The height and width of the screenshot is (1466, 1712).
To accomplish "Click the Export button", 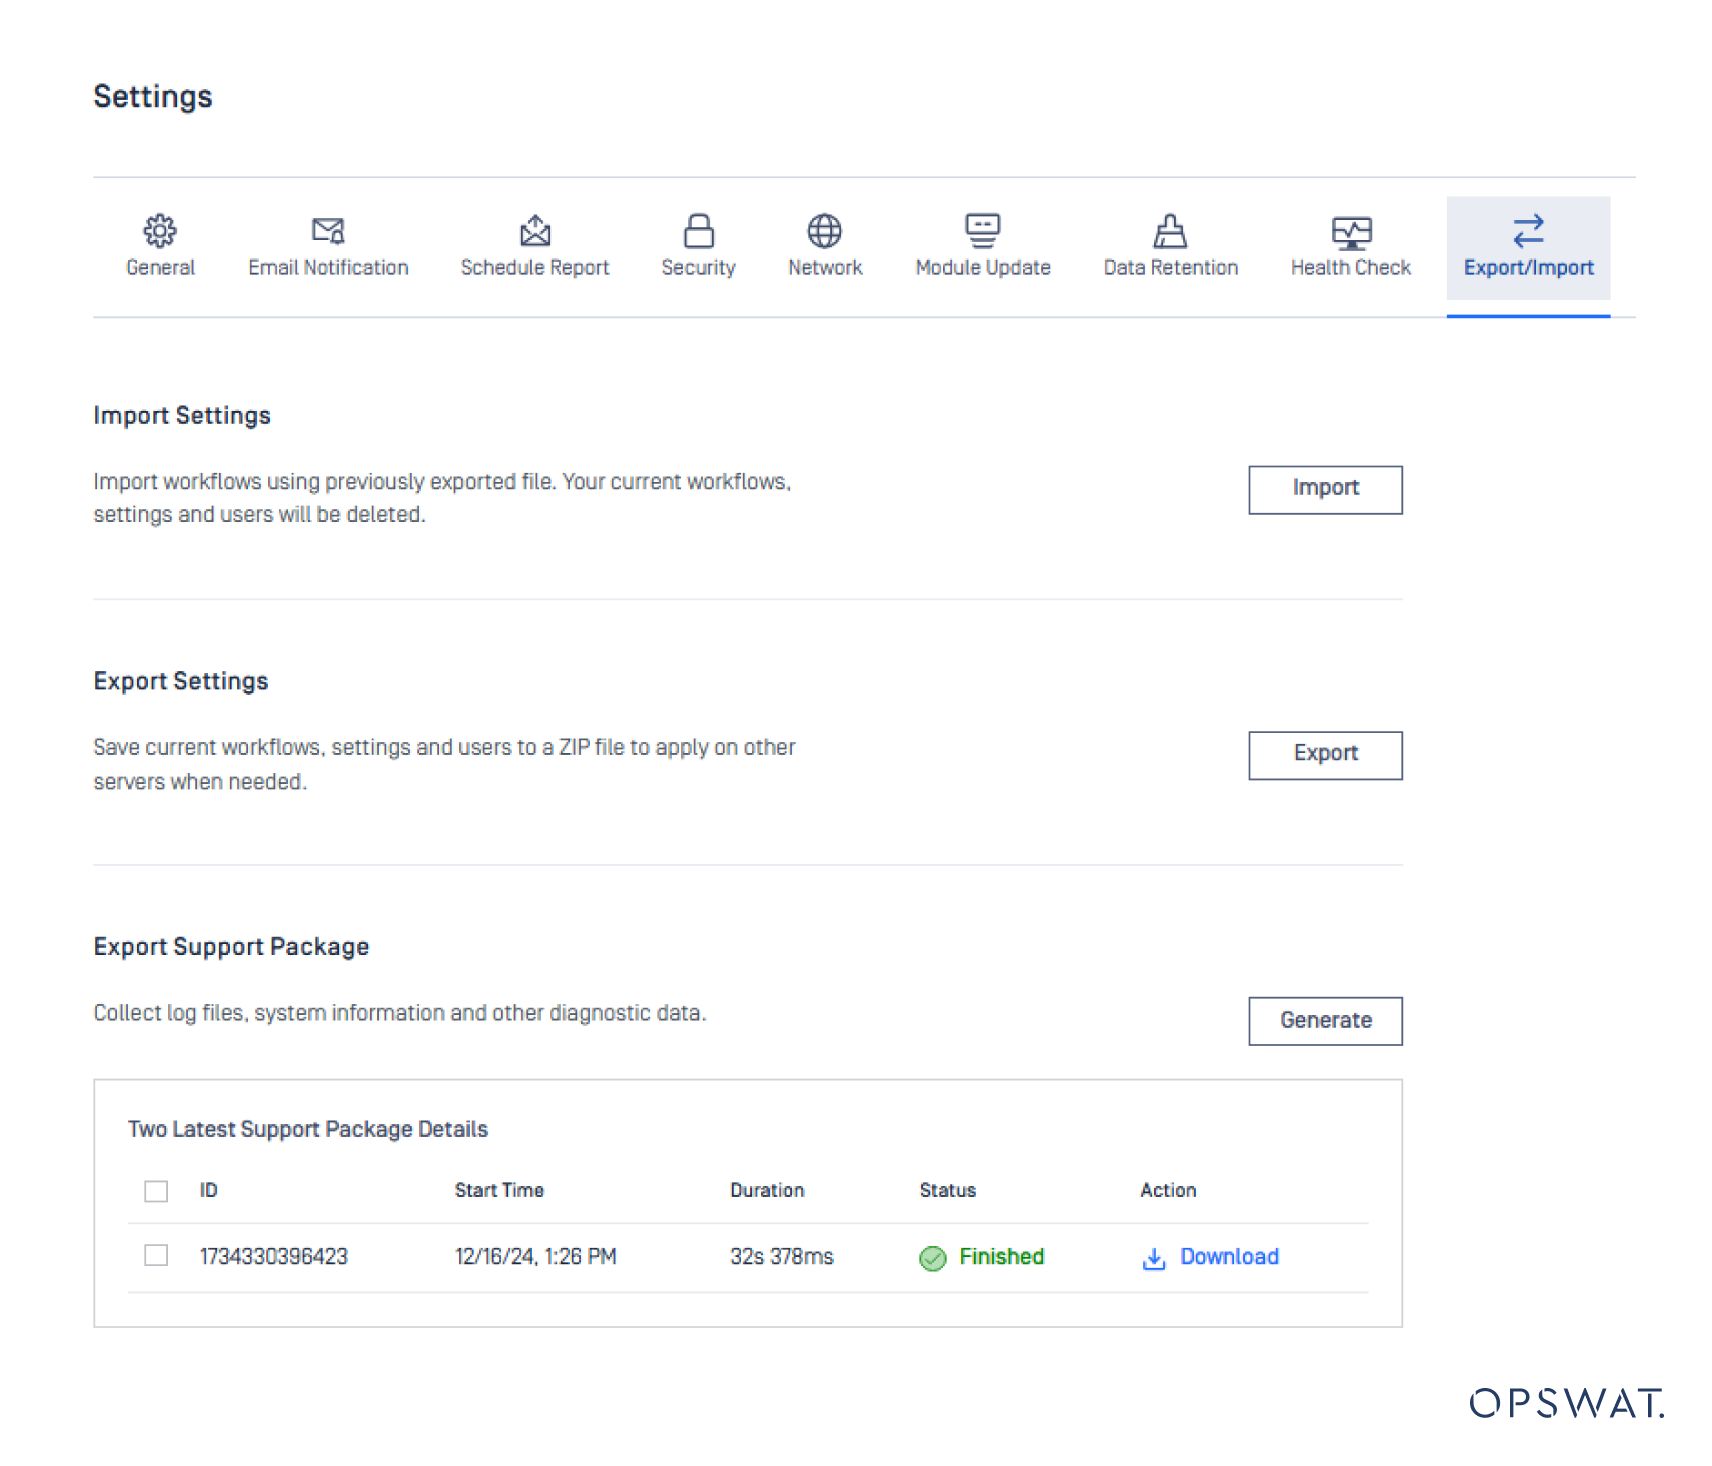I will point(1324,755).
